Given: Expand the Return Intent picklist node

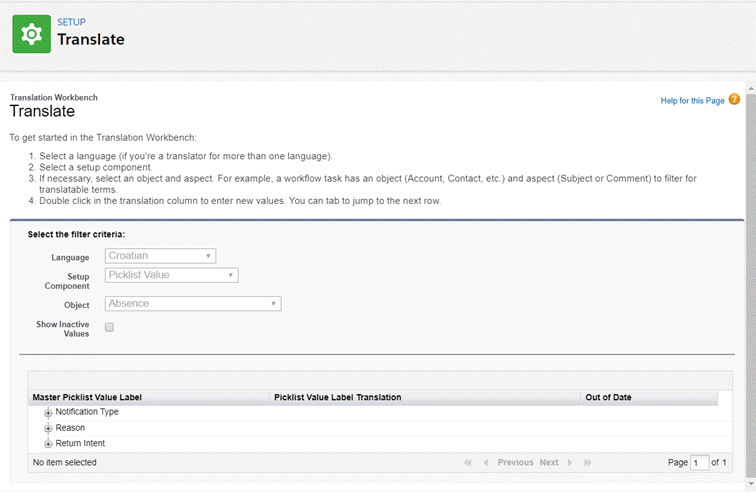Looking at the screenshot, I should [48, 443].
